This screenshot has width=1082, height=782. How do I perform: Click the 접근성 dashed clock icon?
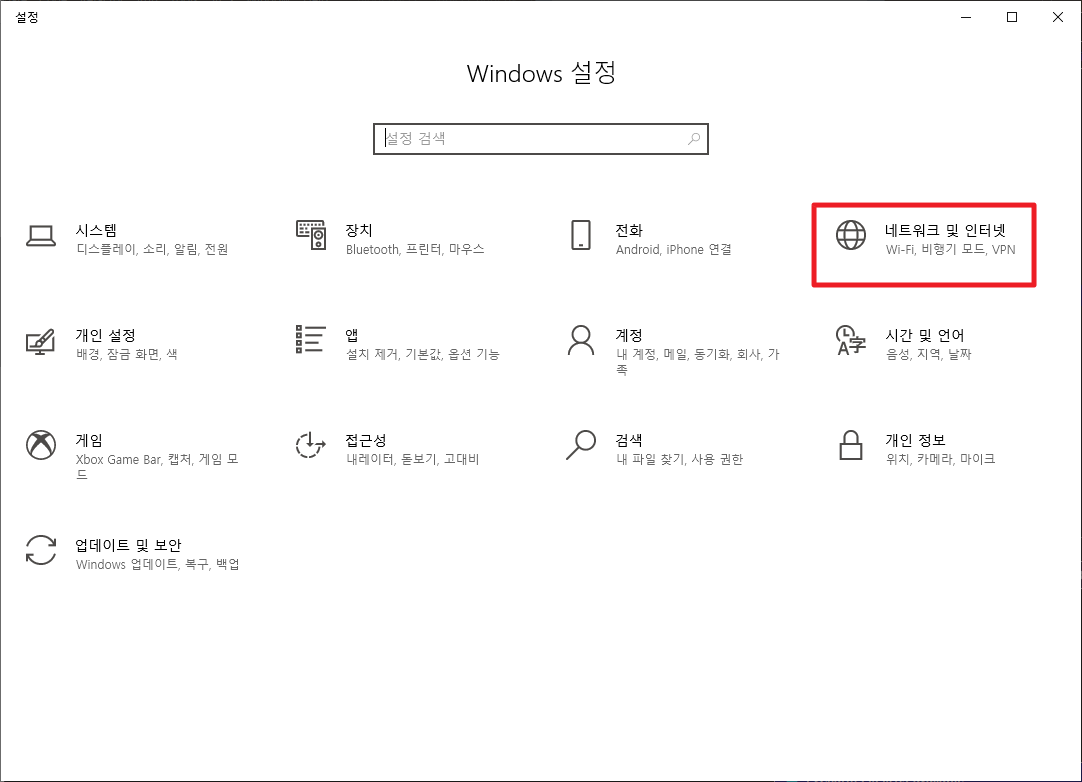click(x=311, y=445)
